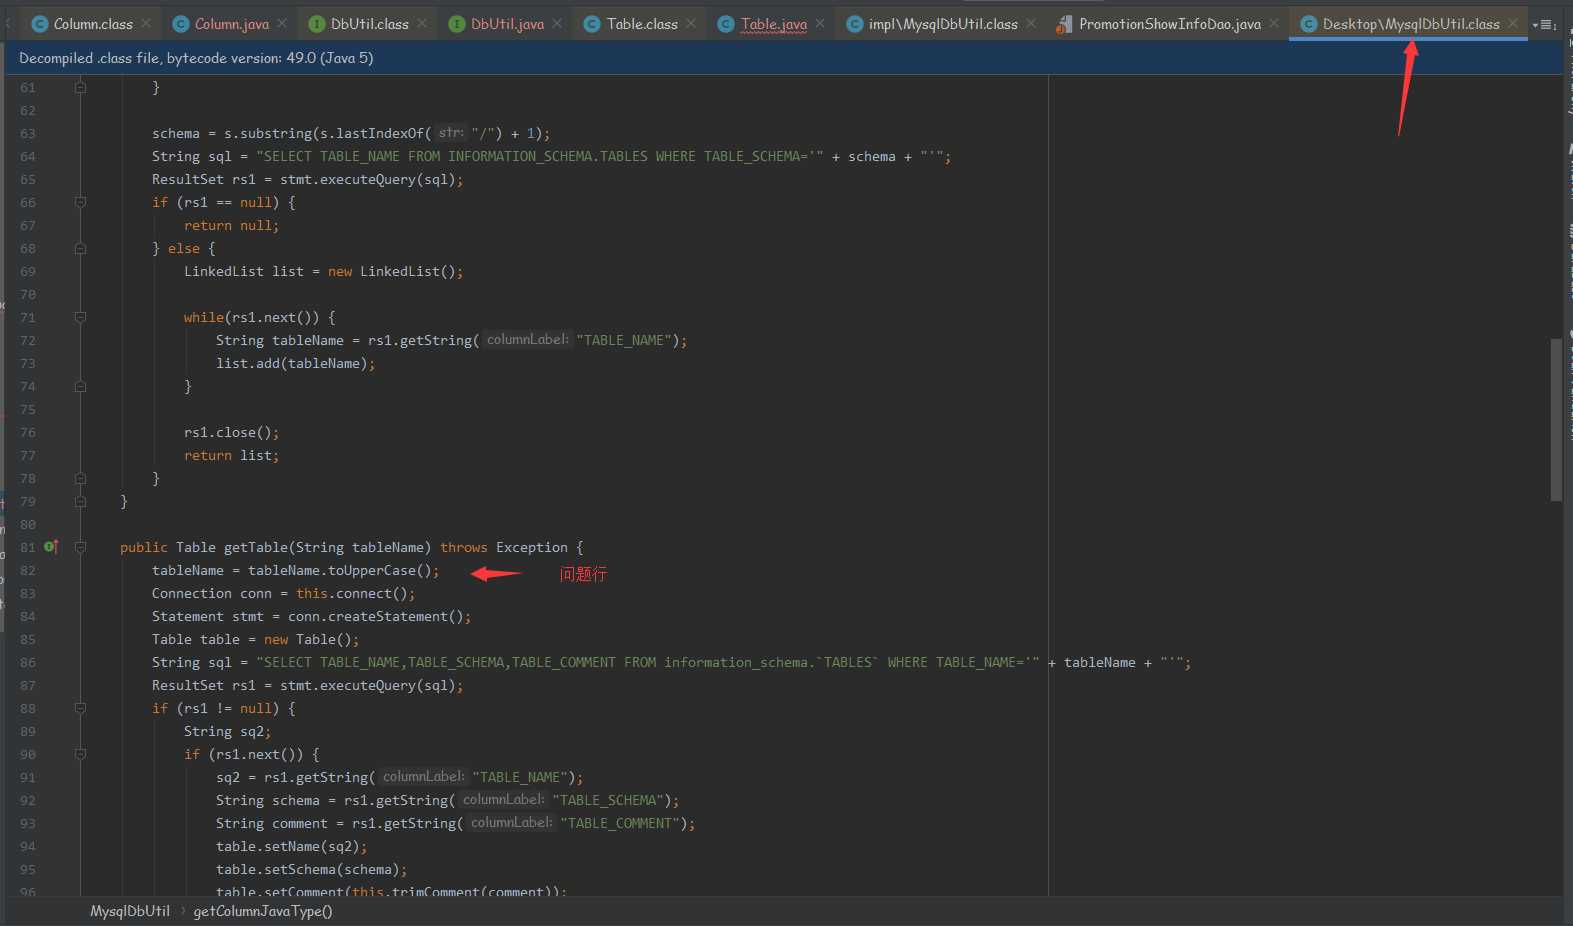This screenshot has width=1573, height=926.
Task: Collapse the while loop fold on line 71
Action: [80, 317]
